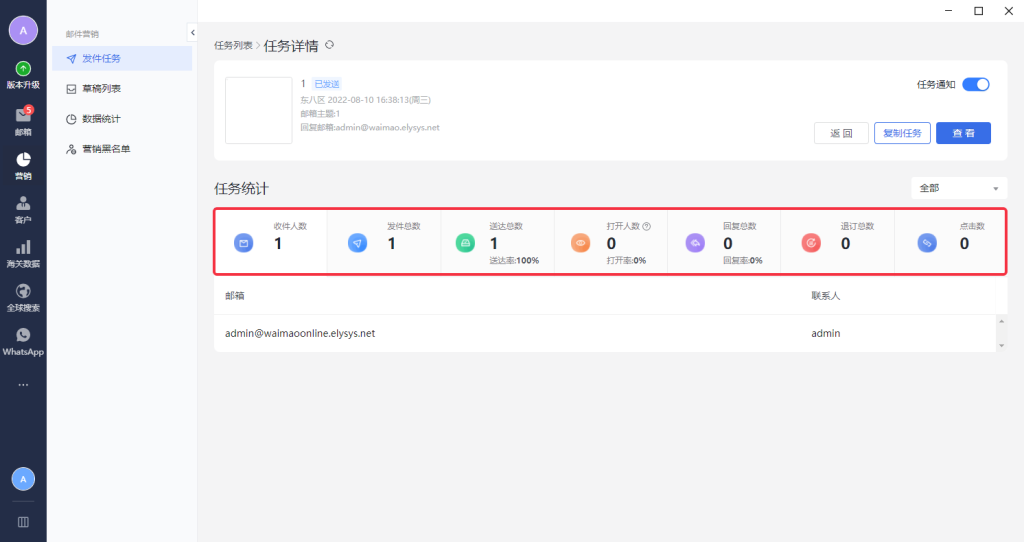Open 营销黑名单 menu item
Screen dimensions: 1024x542
point(105,149)
